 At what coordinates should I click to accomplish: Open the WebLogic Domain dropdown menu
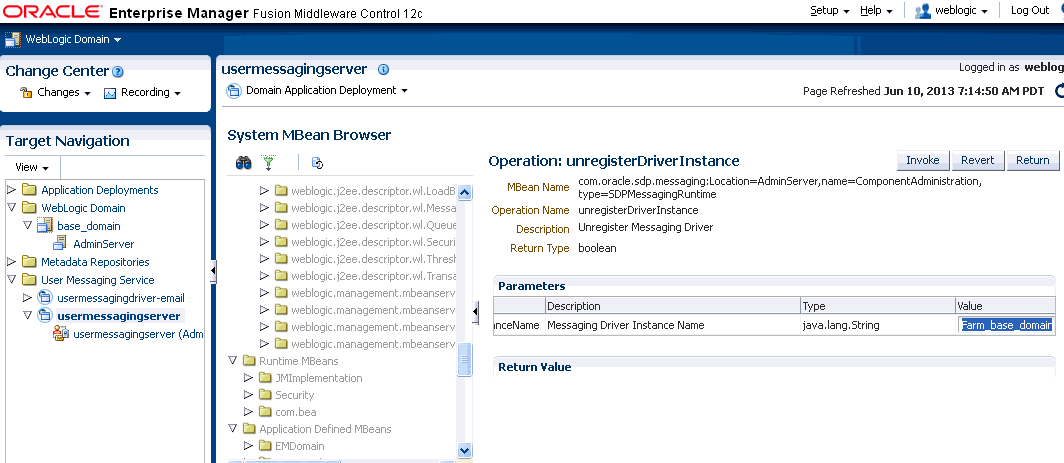[73, 39]
